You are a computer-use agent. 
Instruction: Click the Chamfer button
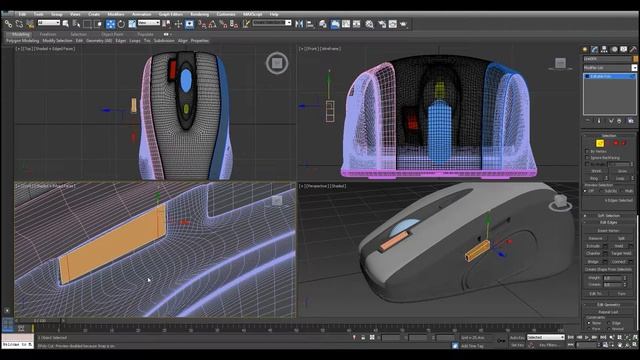[x=593, y=253]
